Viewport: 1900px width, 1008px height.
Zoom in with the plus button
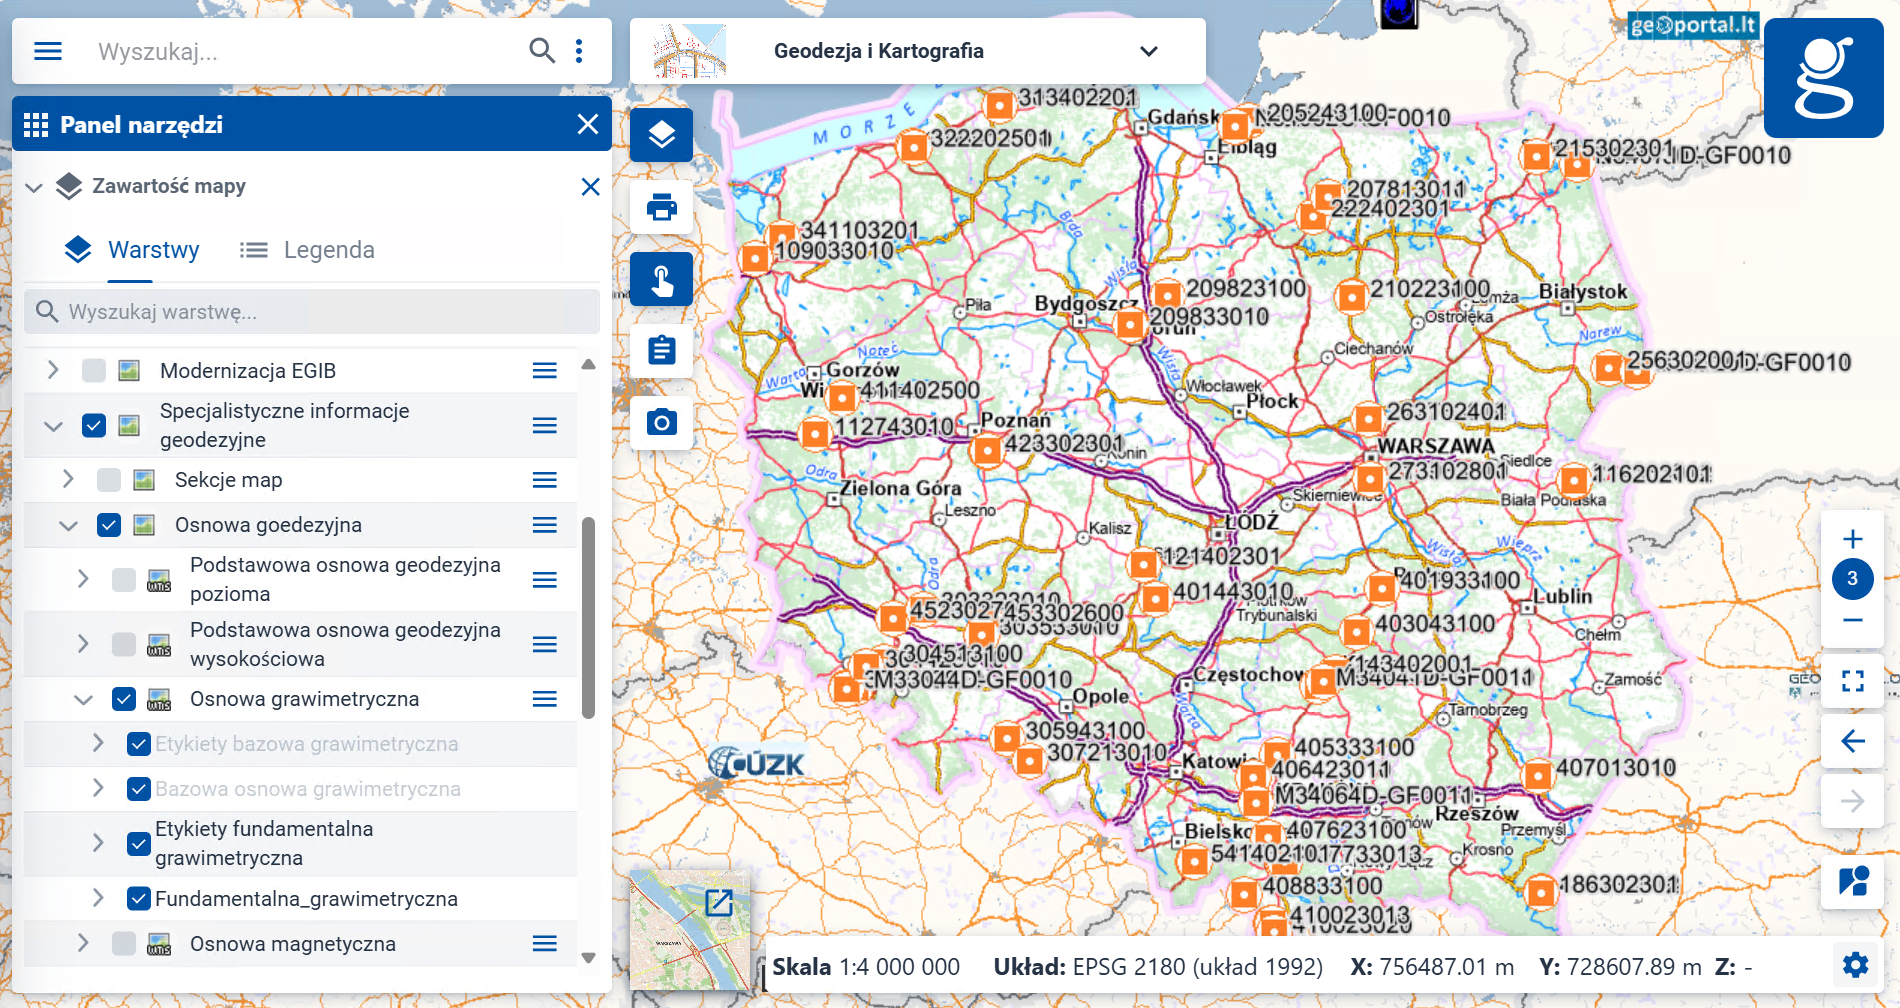pyautogui.click(x=1852, y=538)
